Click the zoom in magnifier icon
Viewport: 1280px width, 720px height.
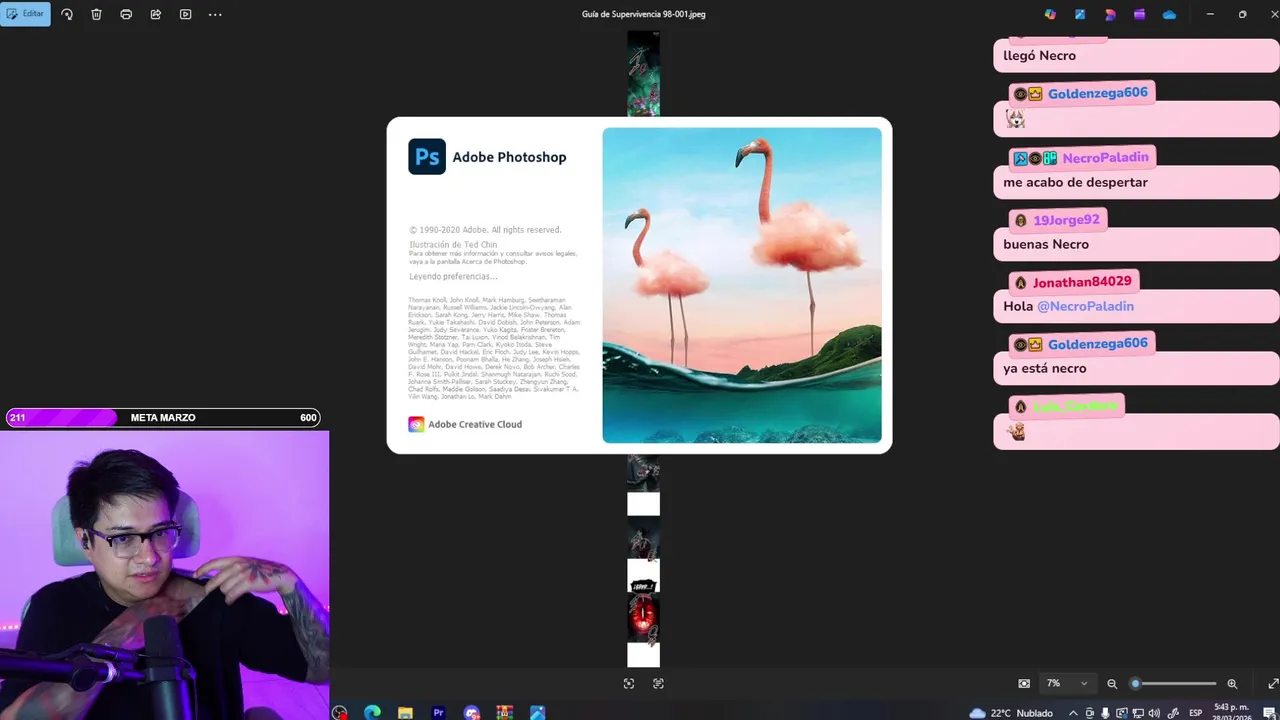click(1232, 683)
